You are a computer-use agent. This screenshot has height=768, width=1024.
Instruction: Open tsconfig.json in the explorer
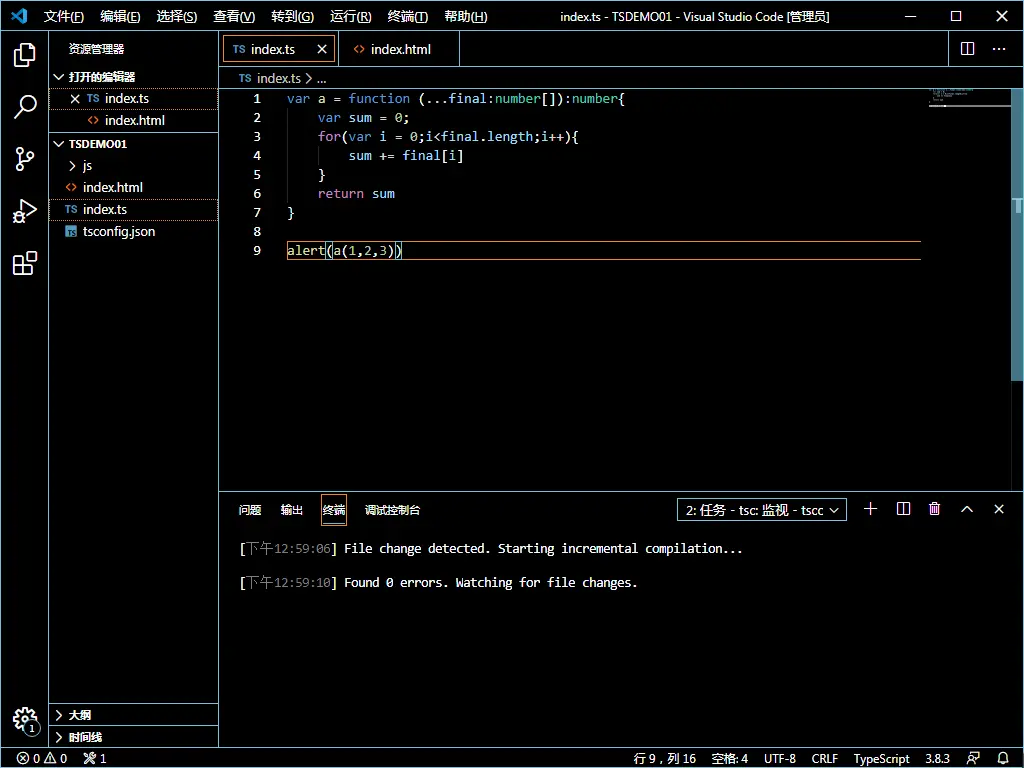click(x=134, y=232)
